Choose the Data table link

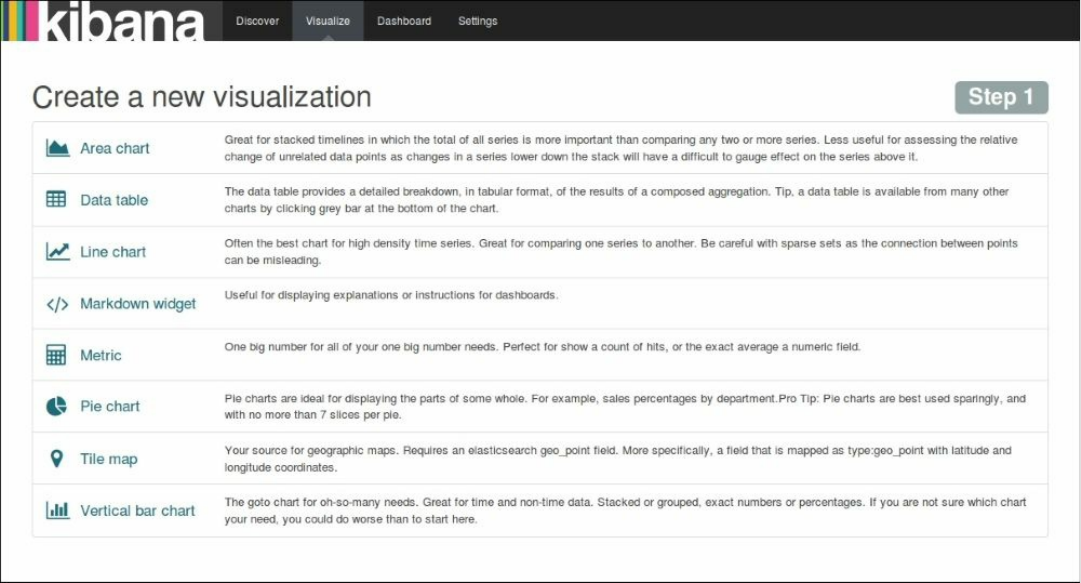click(x=114, y=200)
